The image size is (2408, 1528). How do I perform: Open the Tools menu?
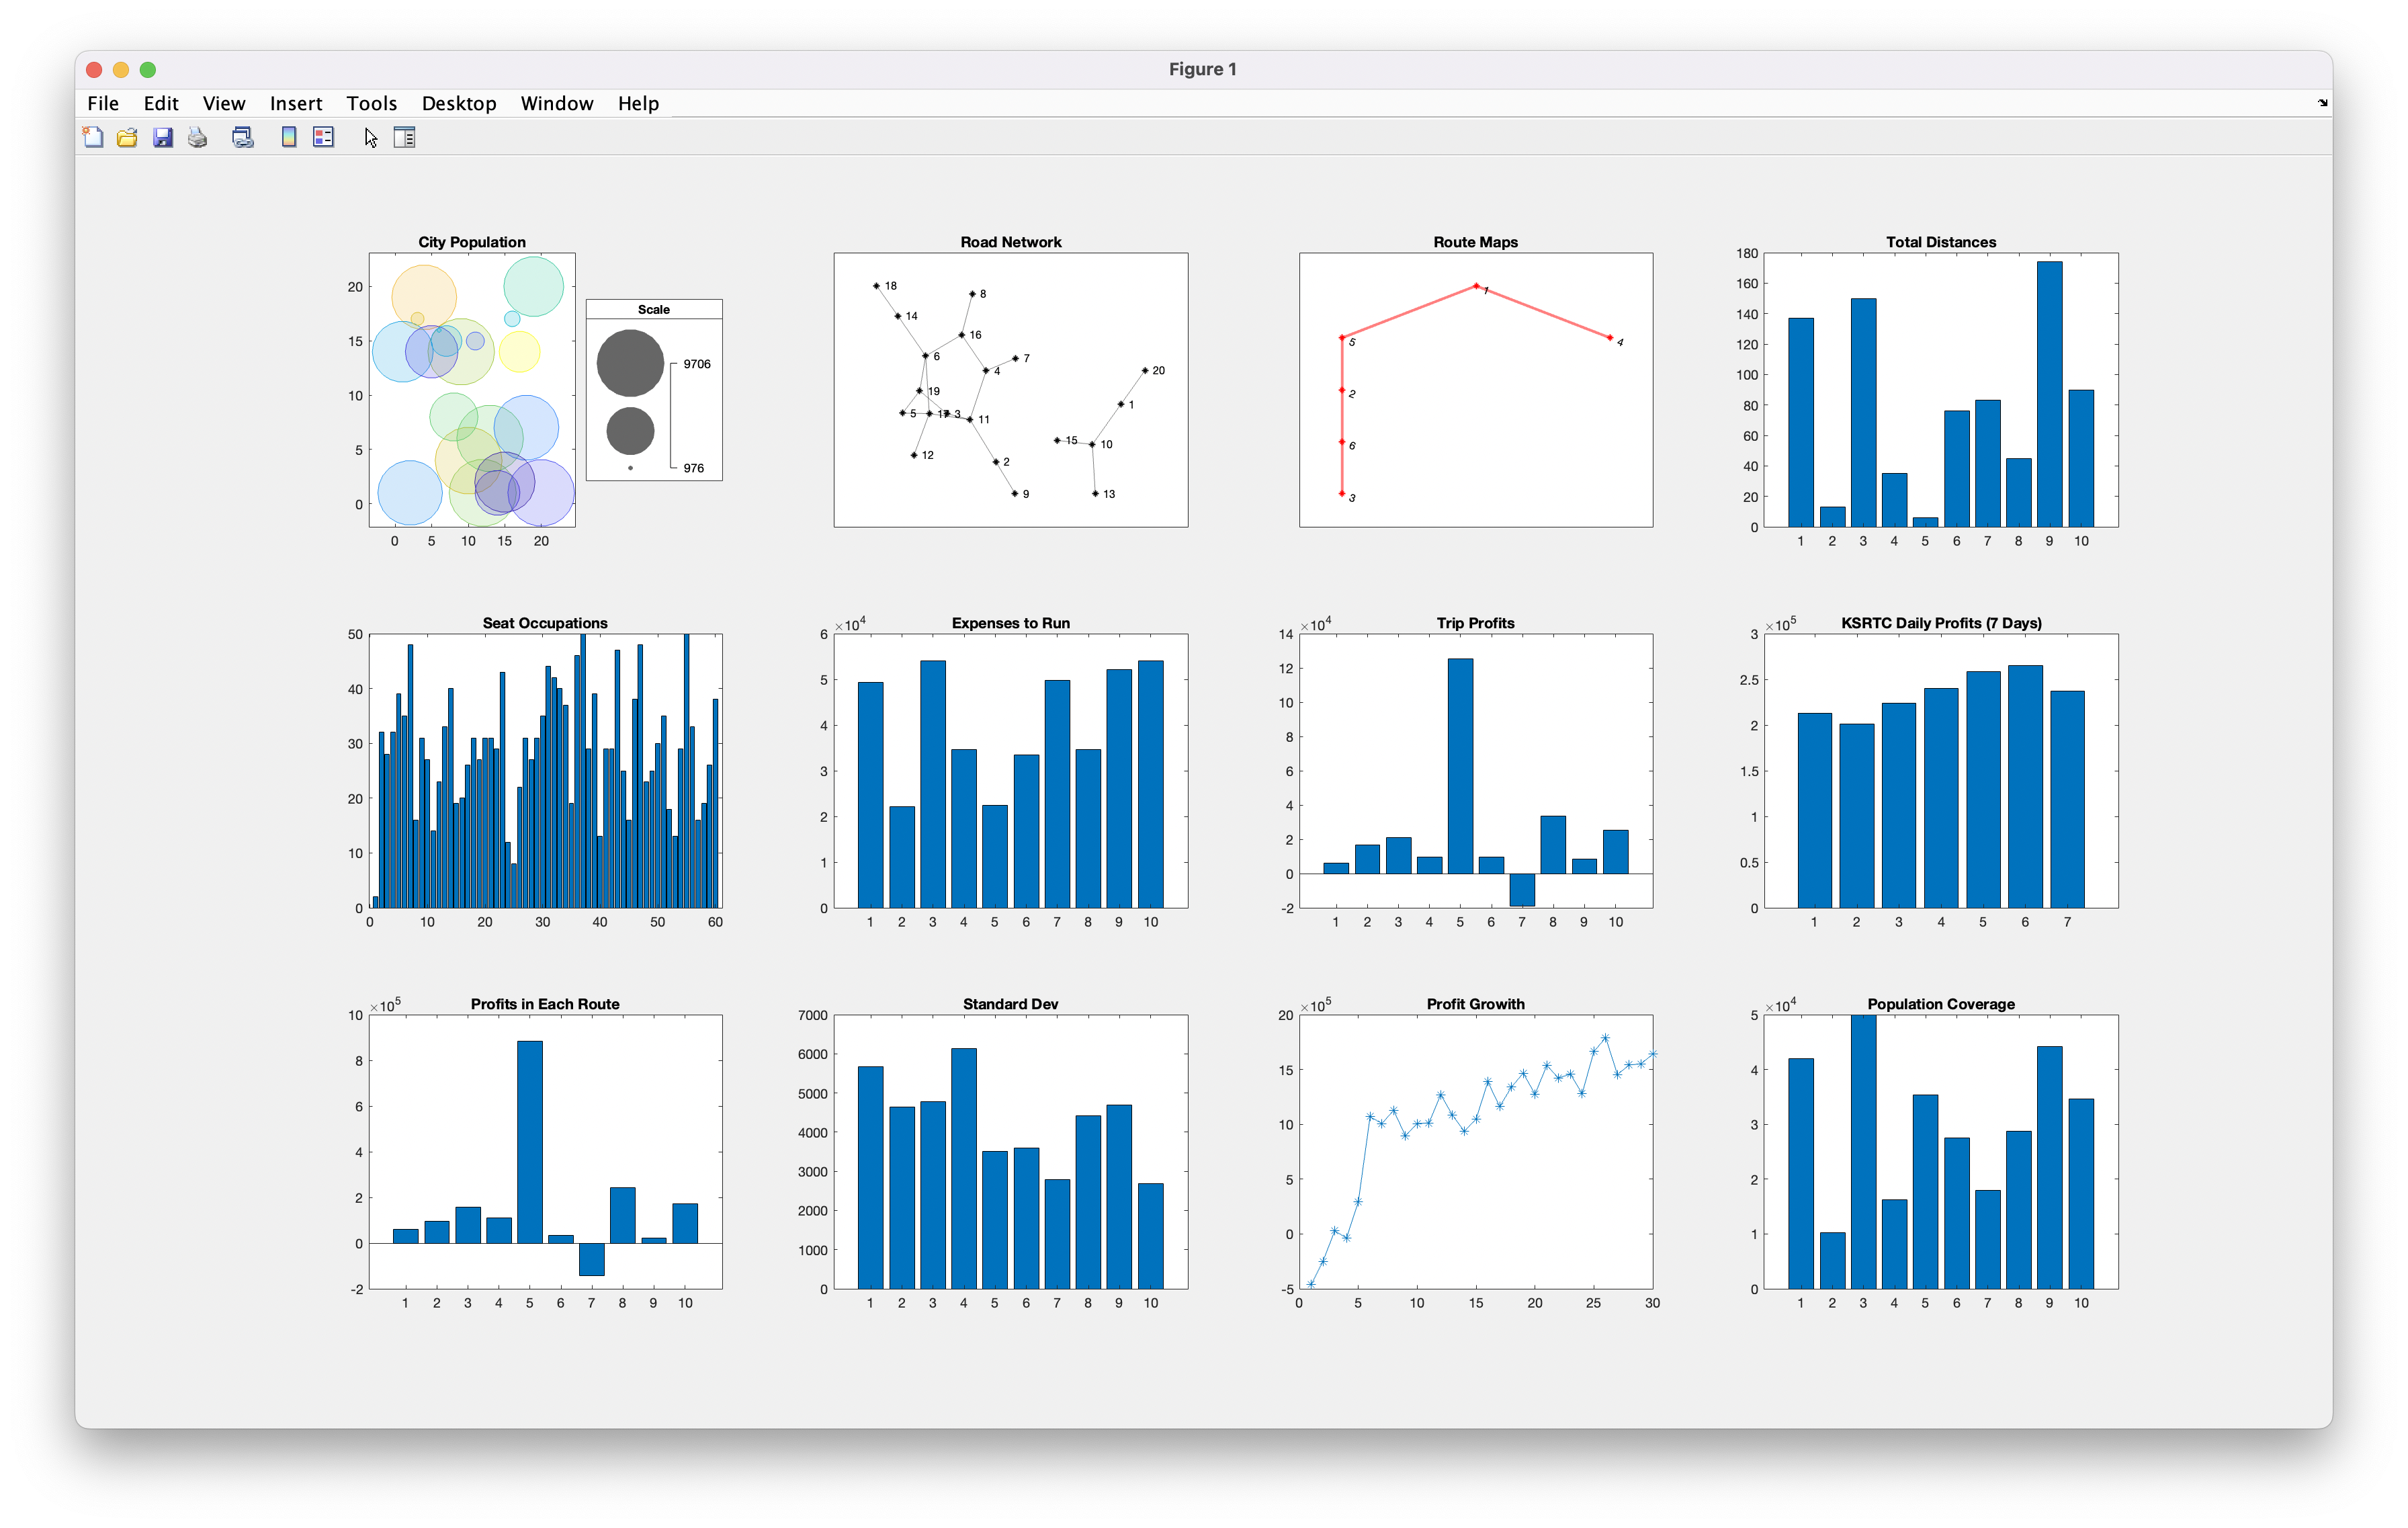[372, 103]
